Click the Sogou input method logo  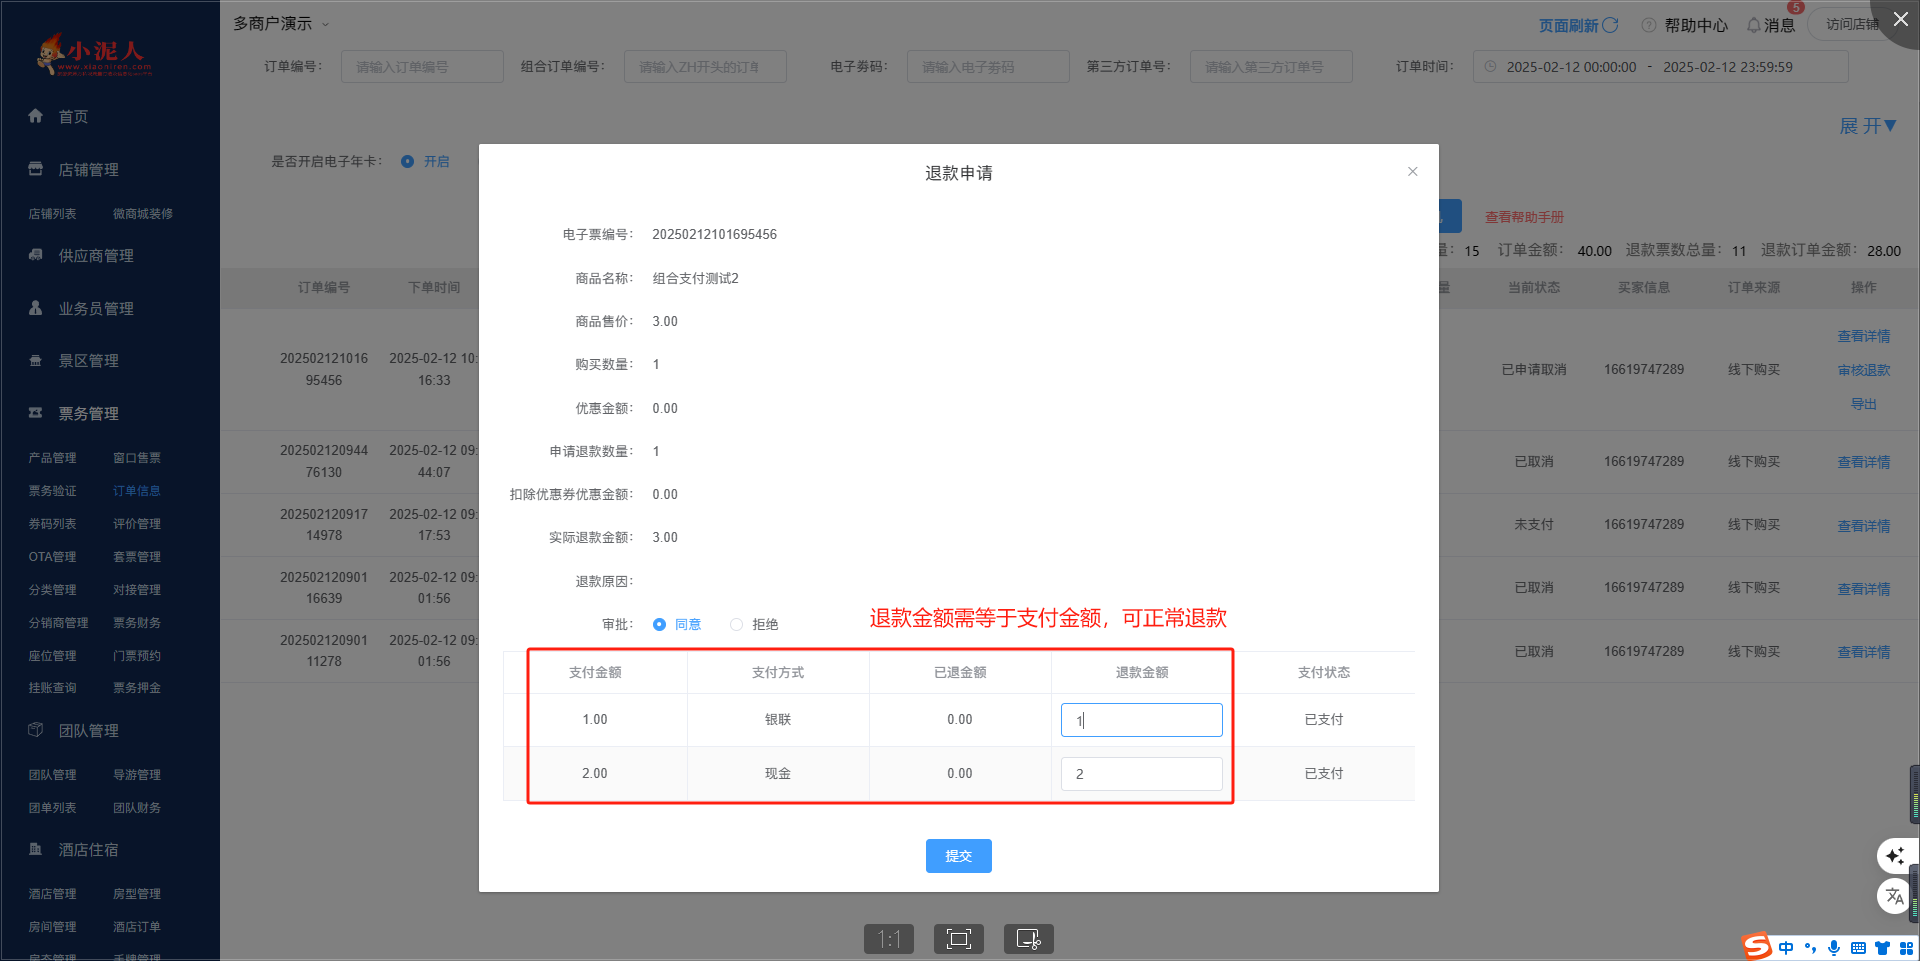(1756, 947)
